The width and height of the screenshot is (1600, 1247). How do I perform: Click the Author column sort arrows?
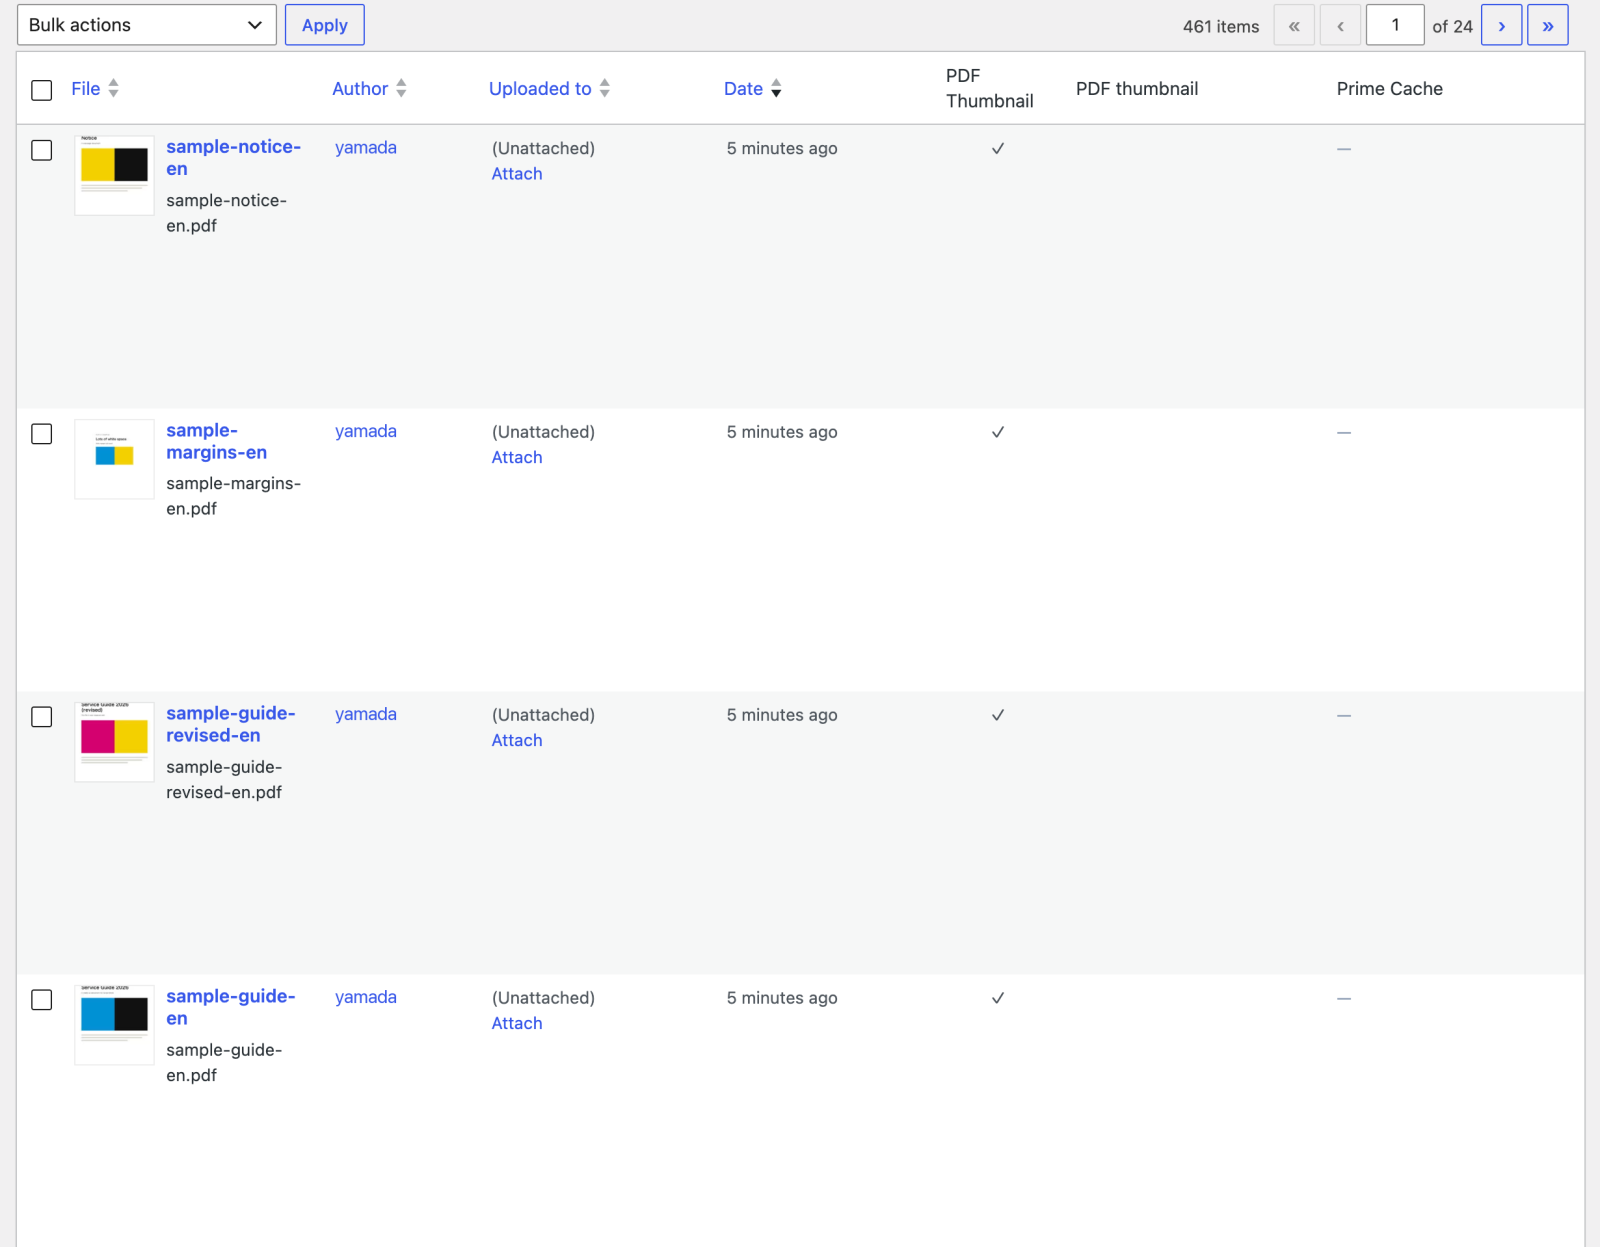click(x=401, y=88)
